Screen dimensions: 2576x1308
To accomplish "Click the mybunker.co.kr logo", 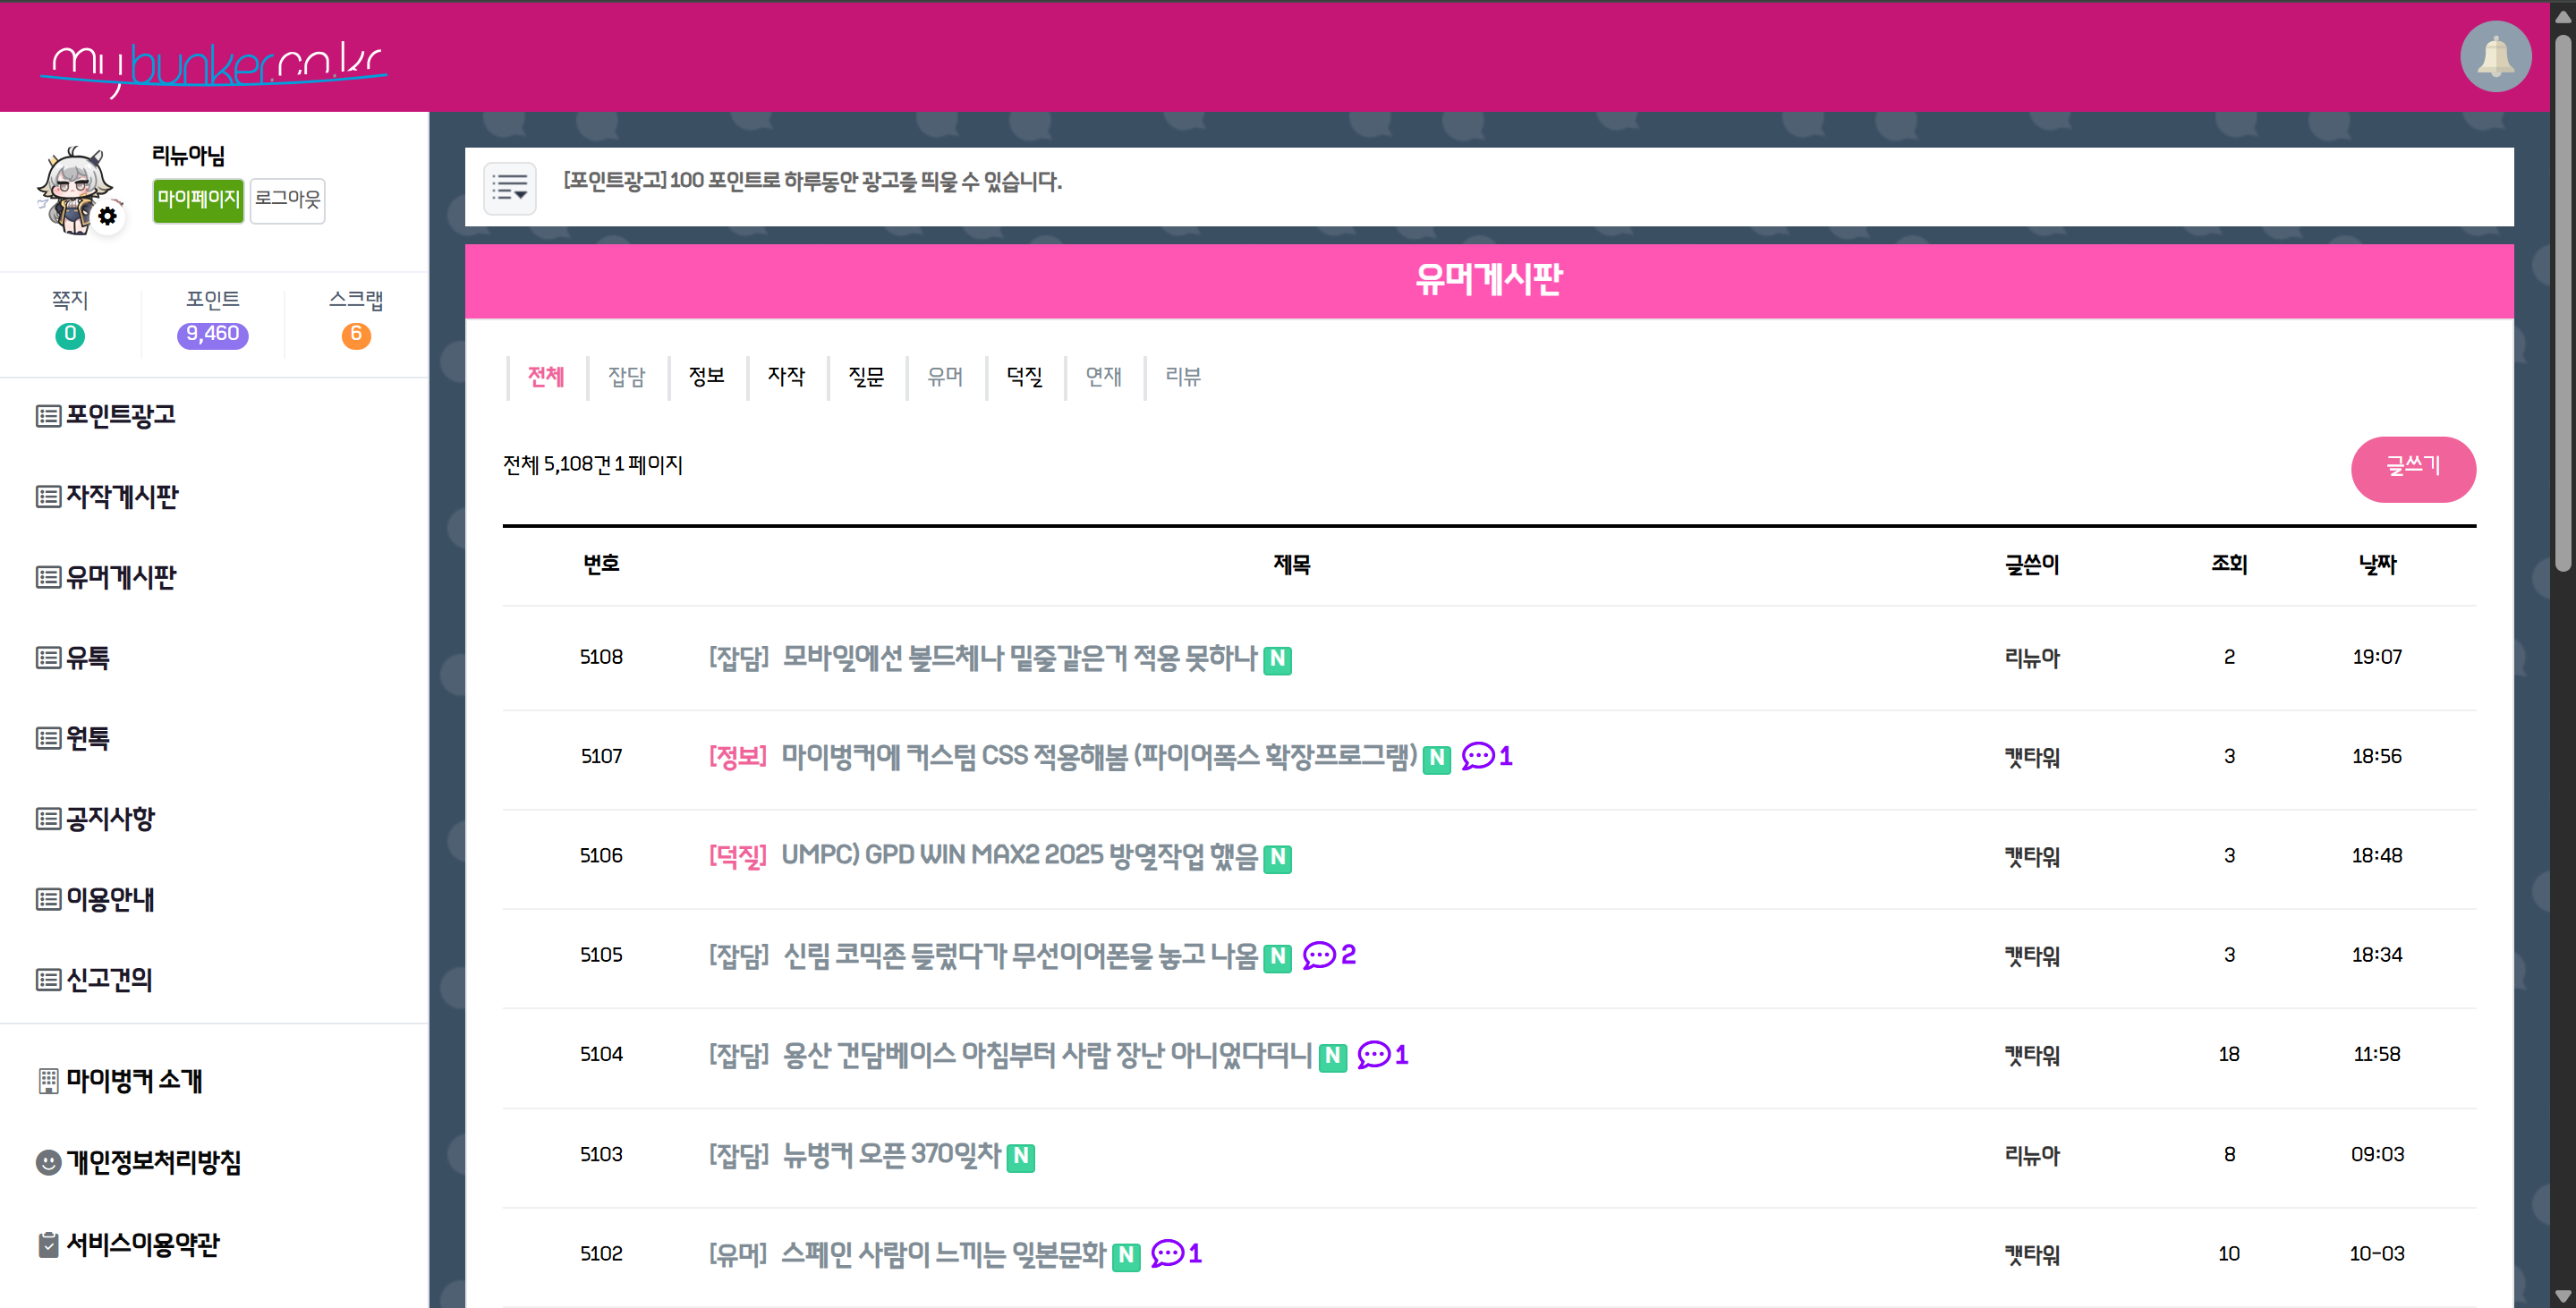I will (214, 66).
